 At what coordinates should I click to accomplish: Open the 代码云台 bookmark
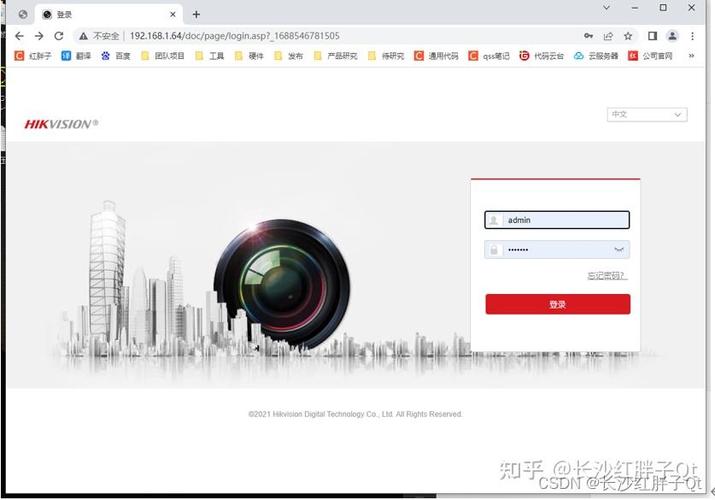click(542, 56)
